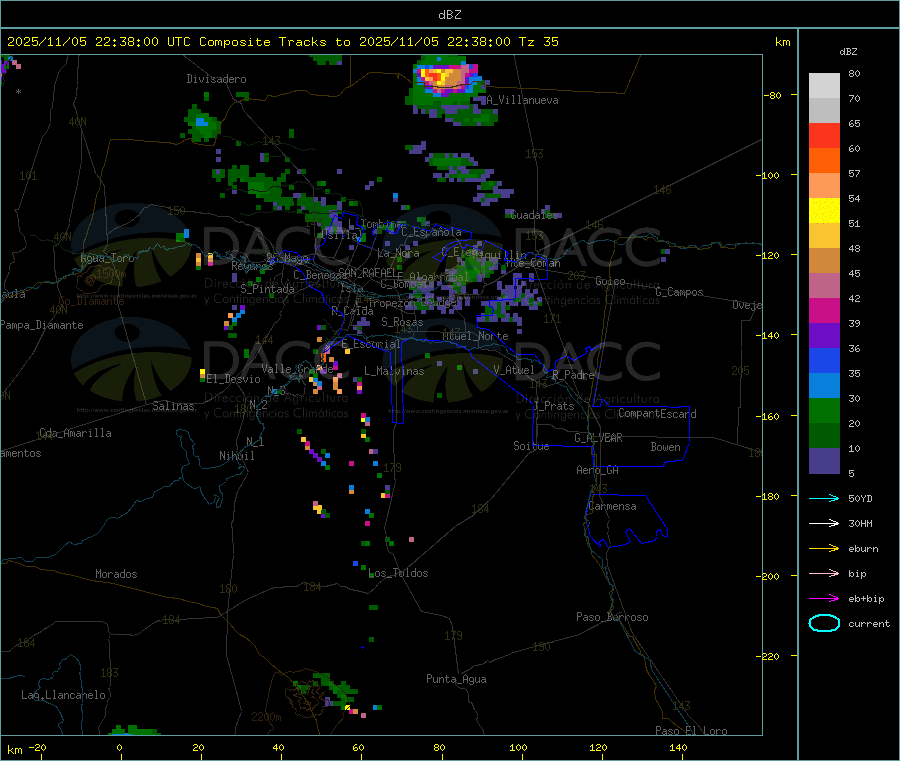Click the Salinas map label
The width and height of the screenshot is (900, 761).
pyautogui.click(x=173, y=406)
